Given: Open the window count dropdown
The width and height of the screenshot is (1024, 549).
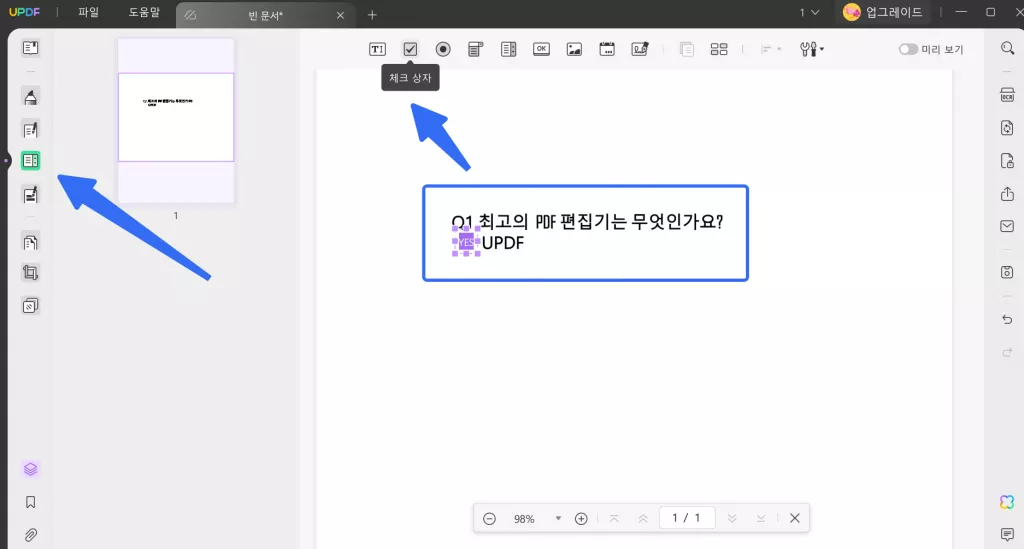Looking at the screenshot, I should click(x=809, y=12).
